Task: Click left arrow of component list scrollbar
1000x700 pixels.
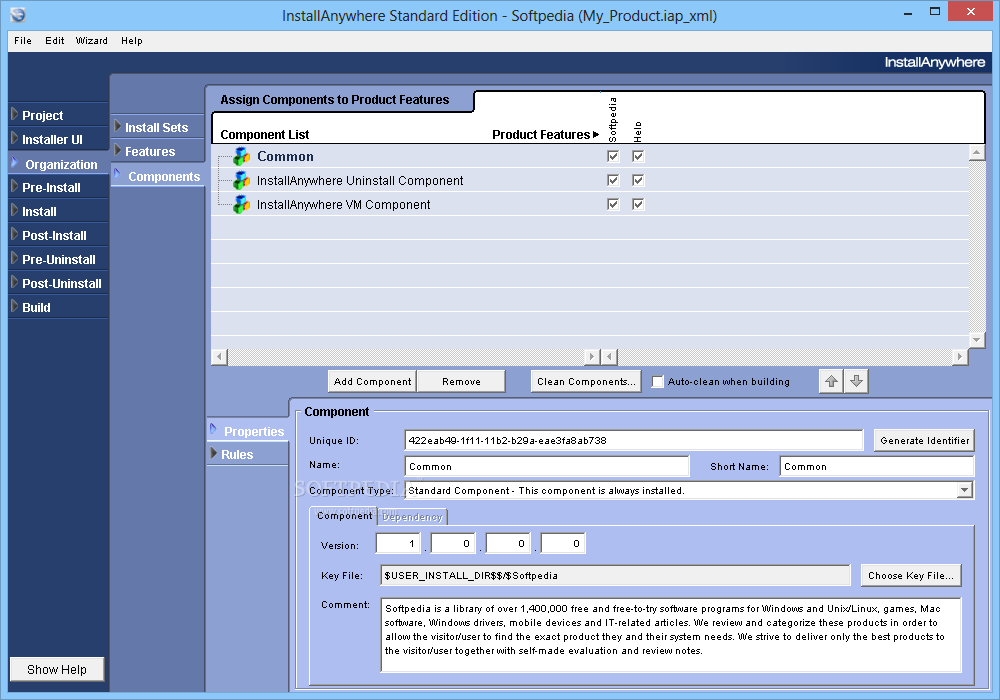Action: click(x=219, y=356)
